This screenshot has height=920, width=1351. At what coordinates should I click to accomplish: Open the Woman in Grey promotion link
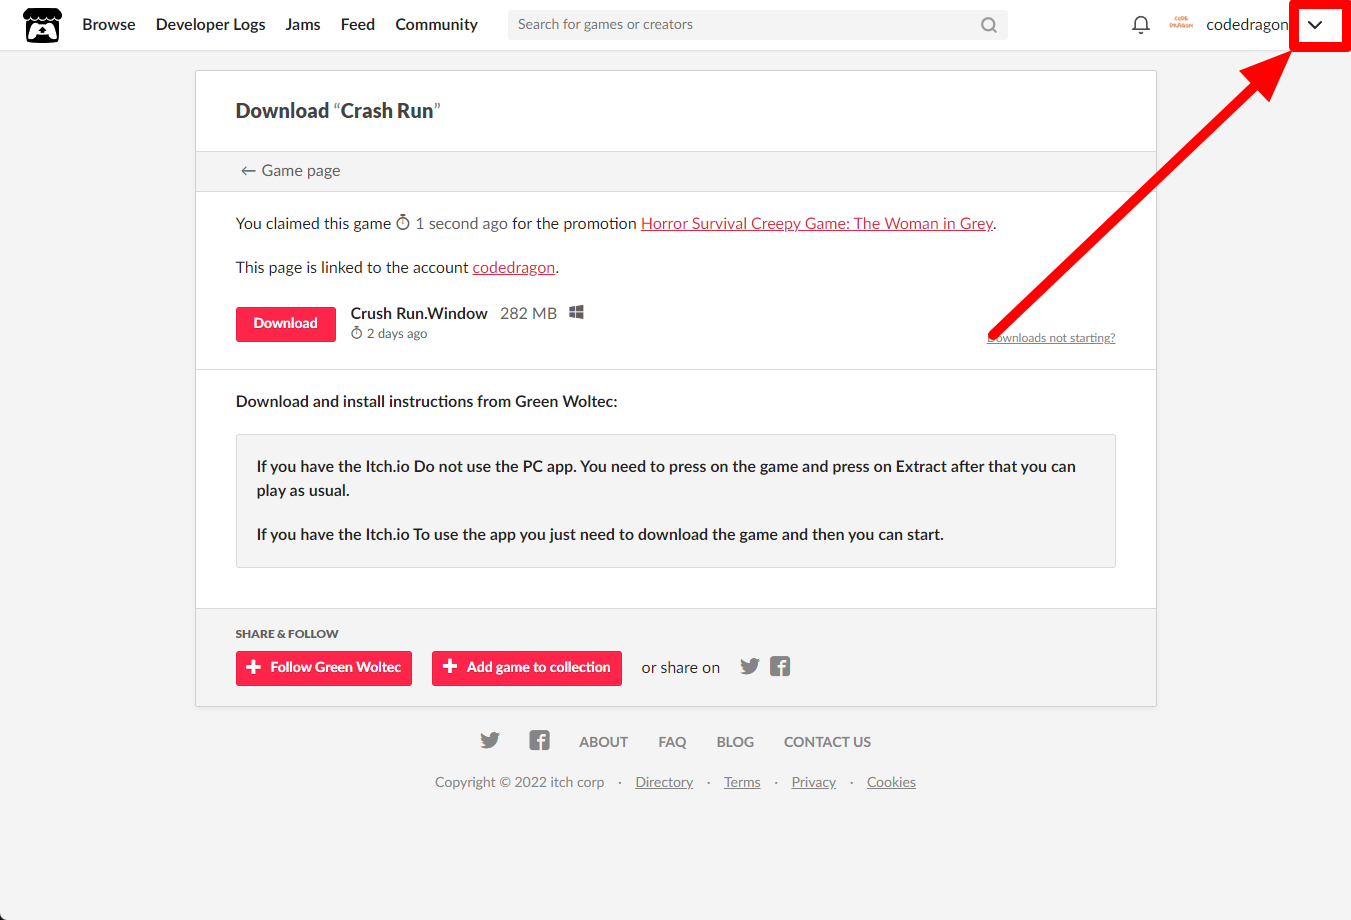817,224
